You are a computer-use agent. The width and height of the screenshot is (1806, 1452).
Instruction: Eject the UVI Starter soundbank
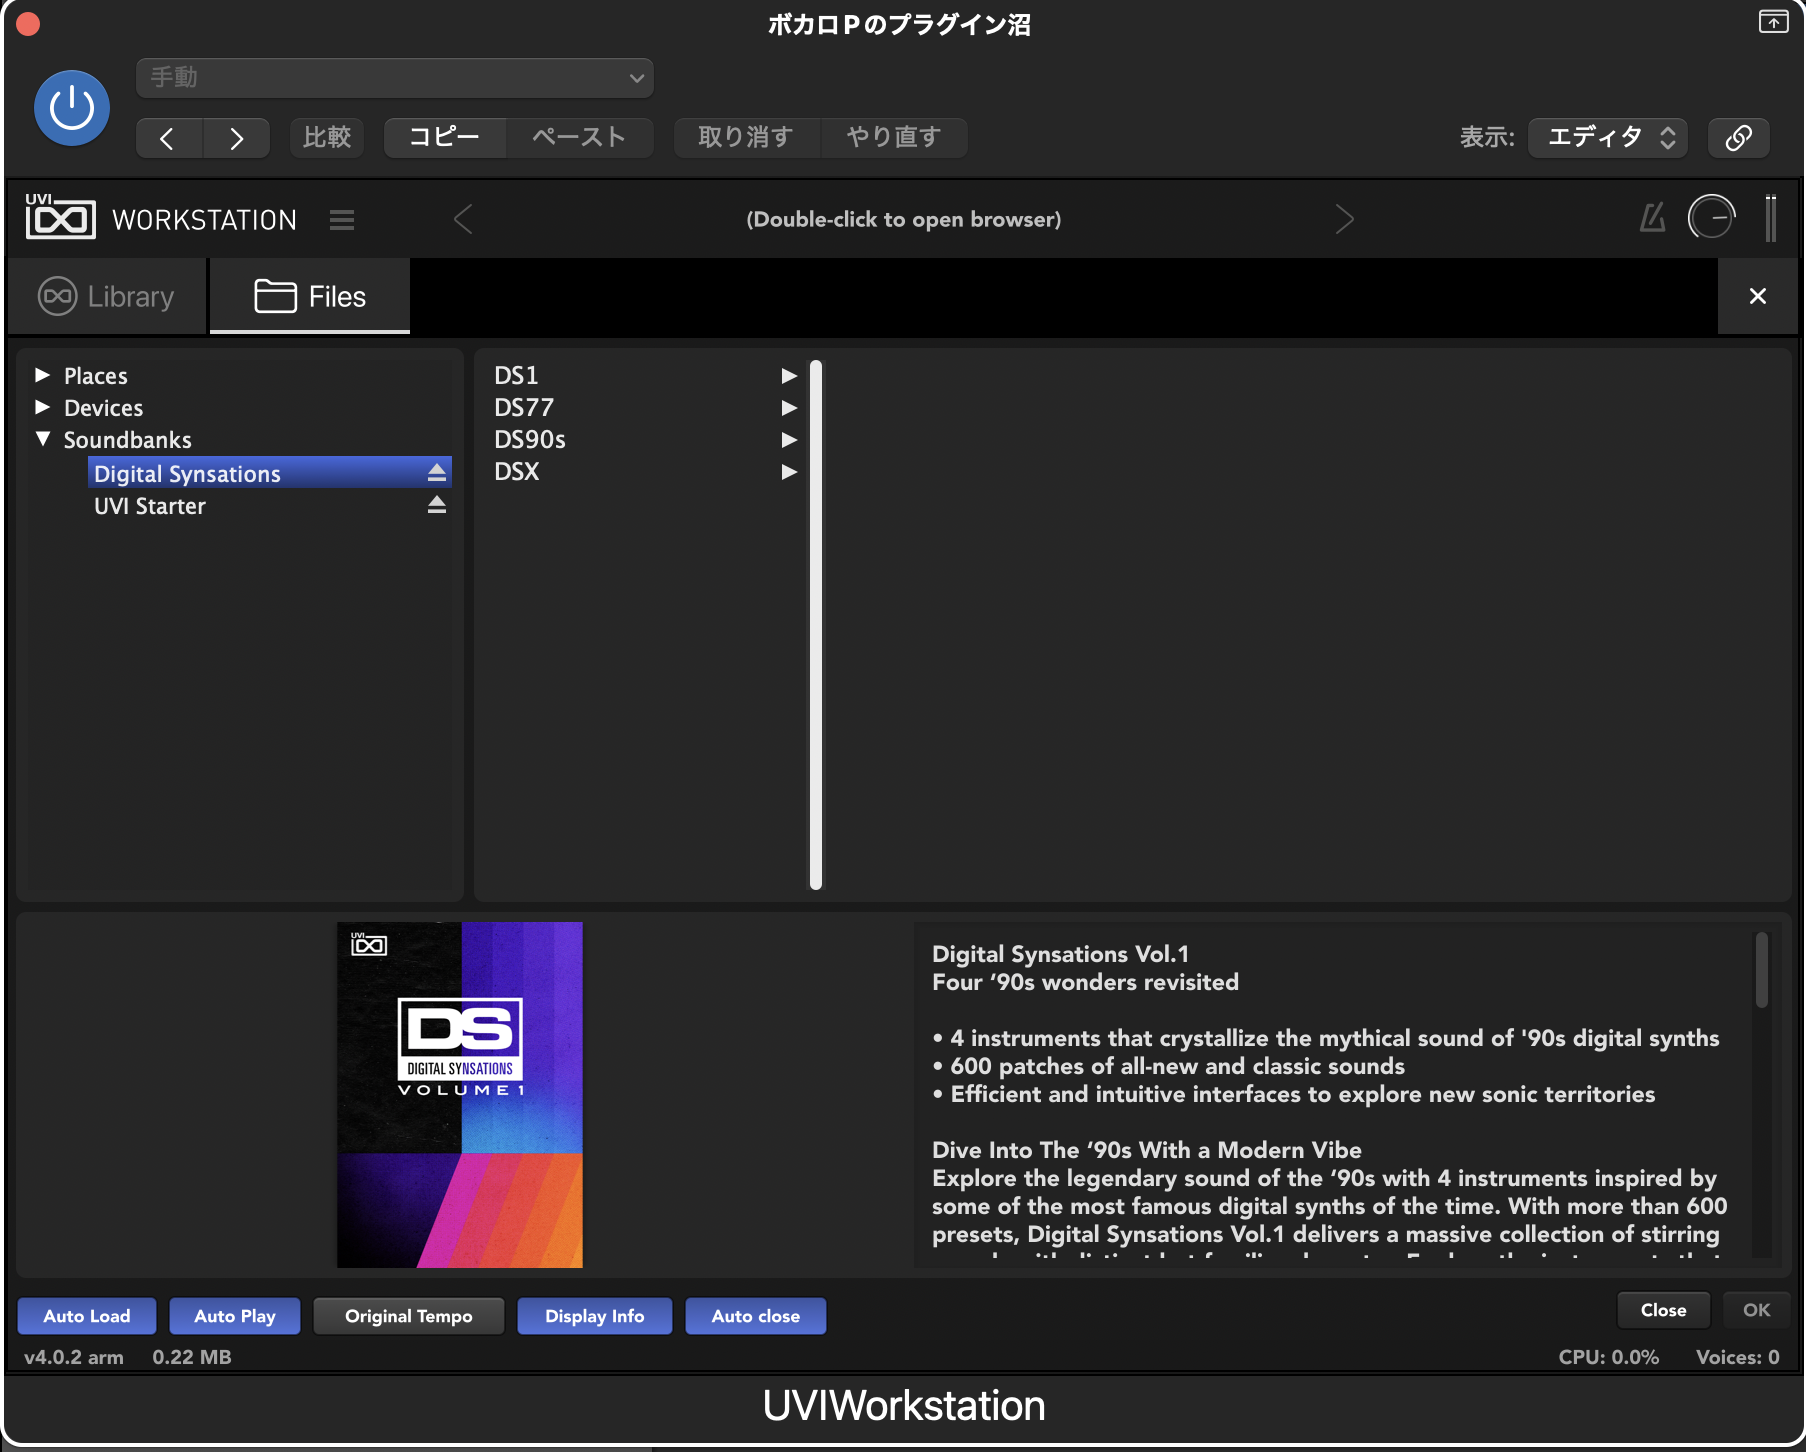point(437,505)
